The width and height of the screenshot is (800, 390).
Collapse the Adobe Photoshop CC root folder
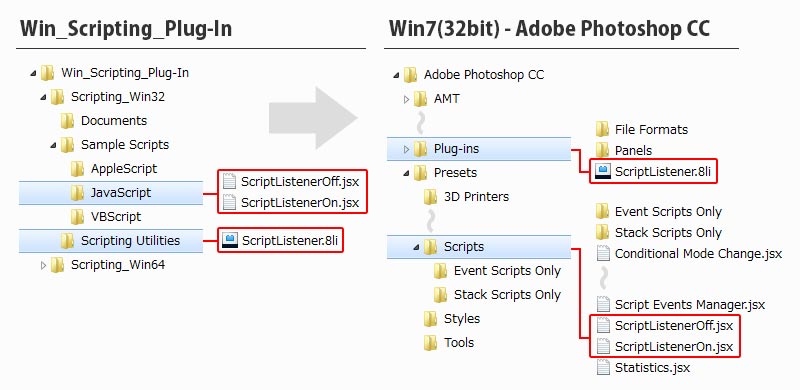pyautogui.click(x=396, y=76)
